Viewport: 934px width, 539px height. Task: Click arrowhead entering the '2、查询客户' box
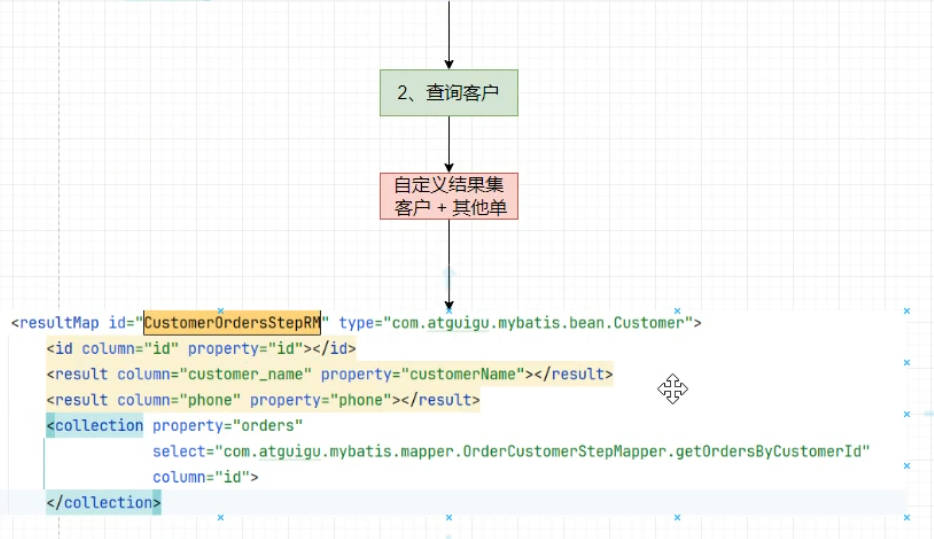click(x=449, y=64)
